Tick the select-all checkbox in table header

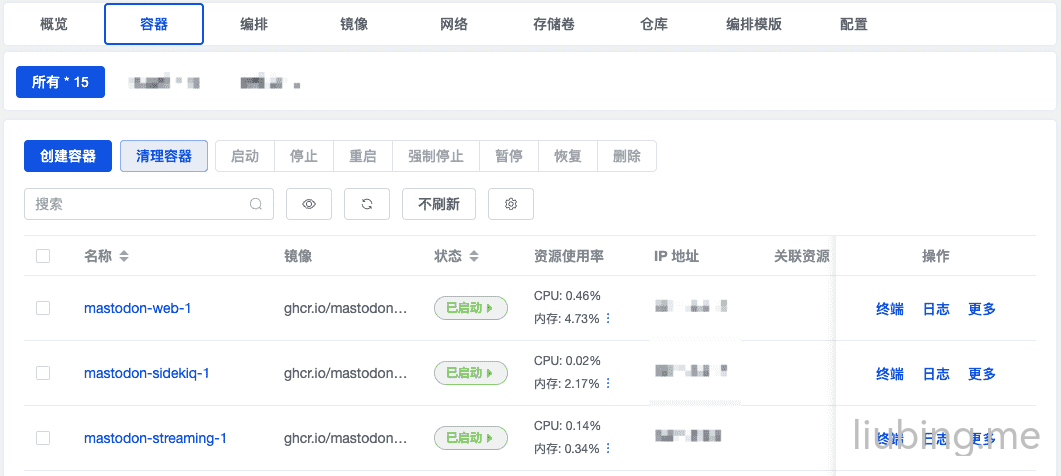click(43, 256)
